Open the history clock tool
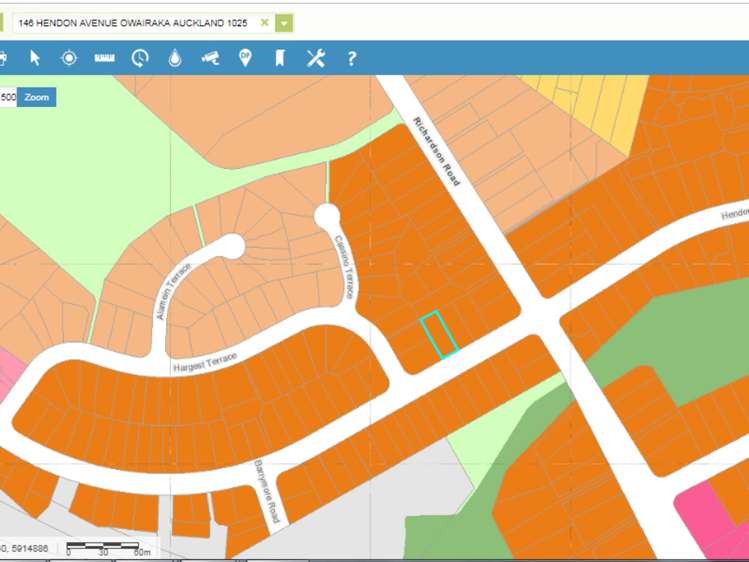 (x=140, y=58)
